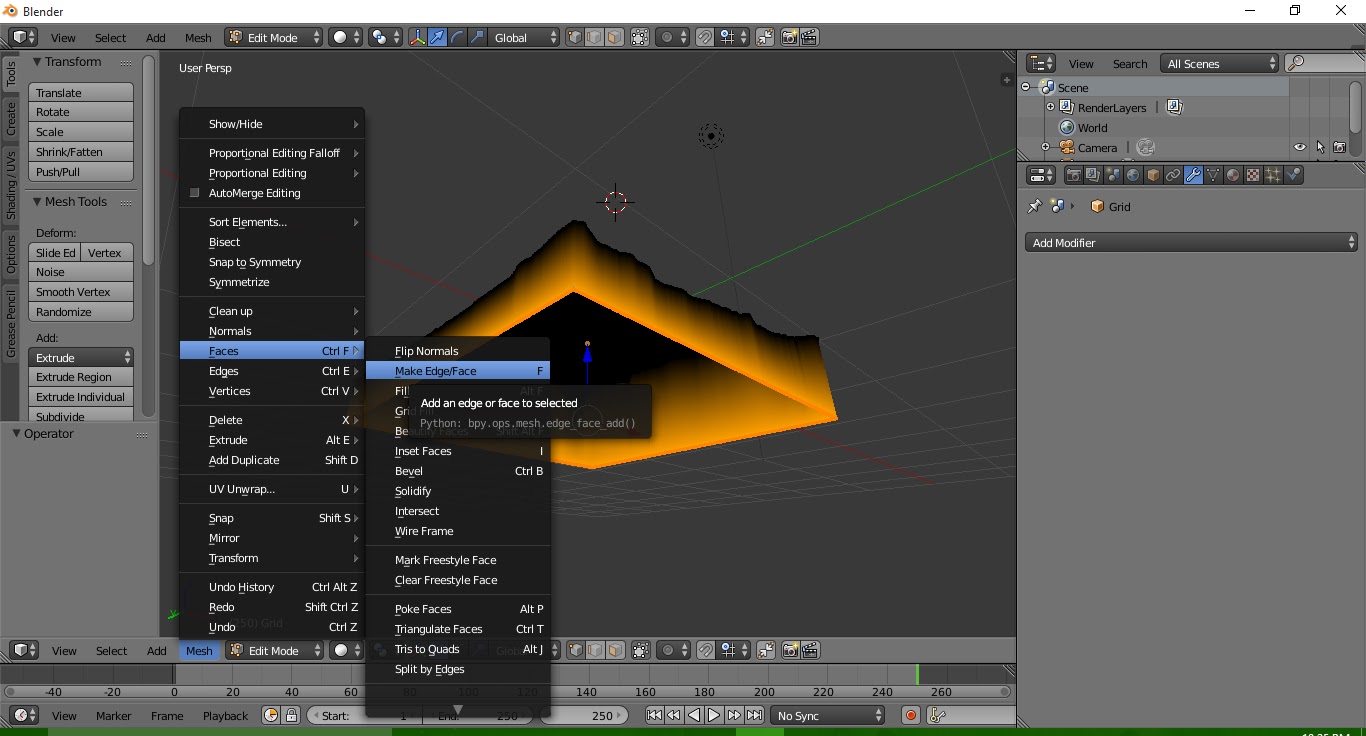The image size is (1366, 736).
Task: Toggle the 3D manipulator axes icon in the upper header
Action: tap(417, 37)
